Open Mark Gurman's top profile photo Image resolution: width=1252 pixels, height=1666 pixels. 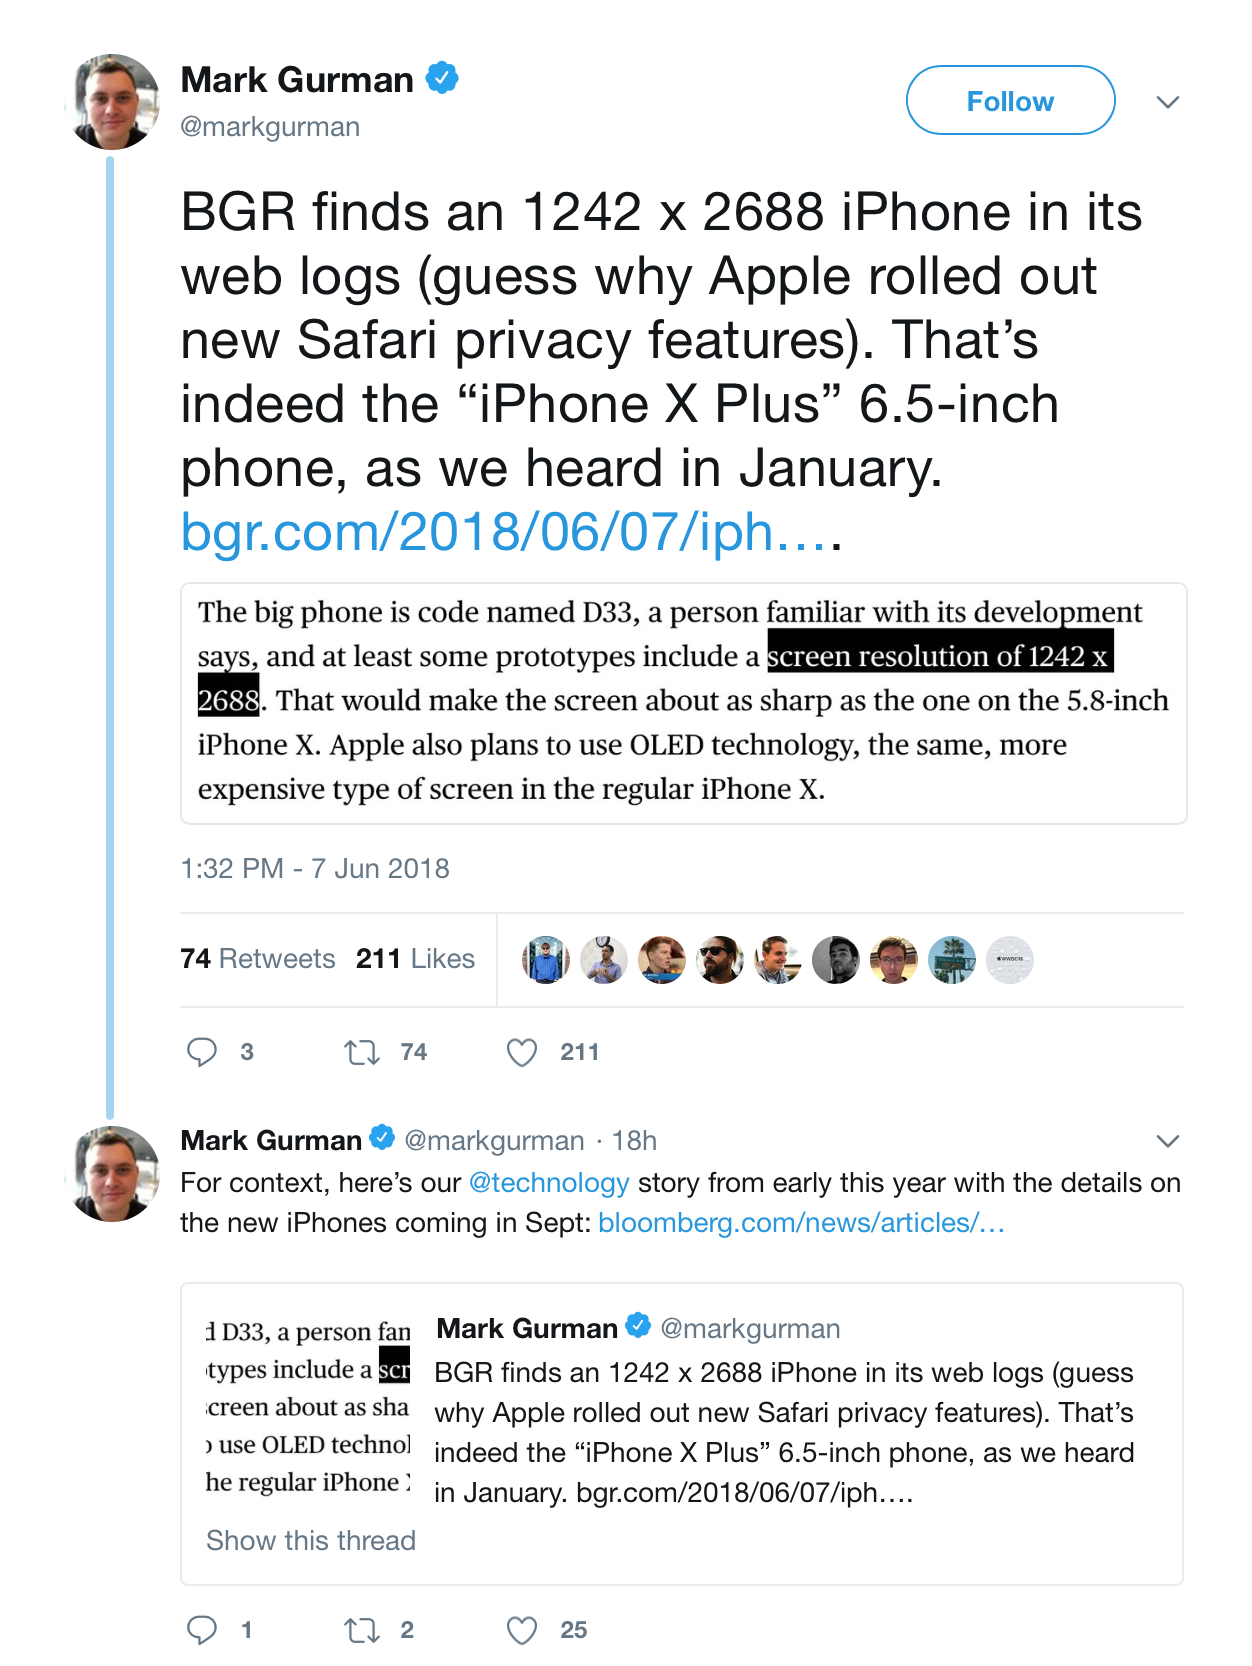click(x=113, y=102)
